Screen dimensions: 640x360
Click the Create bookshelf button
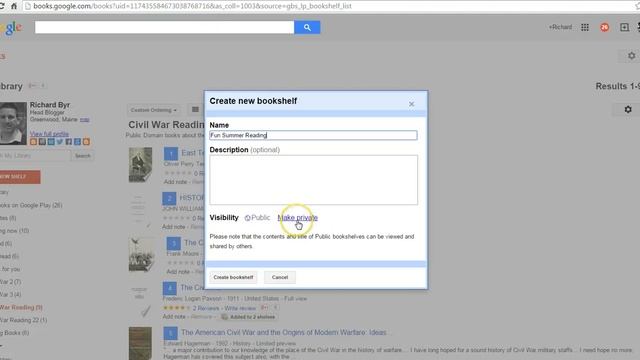tap(233, 277)
